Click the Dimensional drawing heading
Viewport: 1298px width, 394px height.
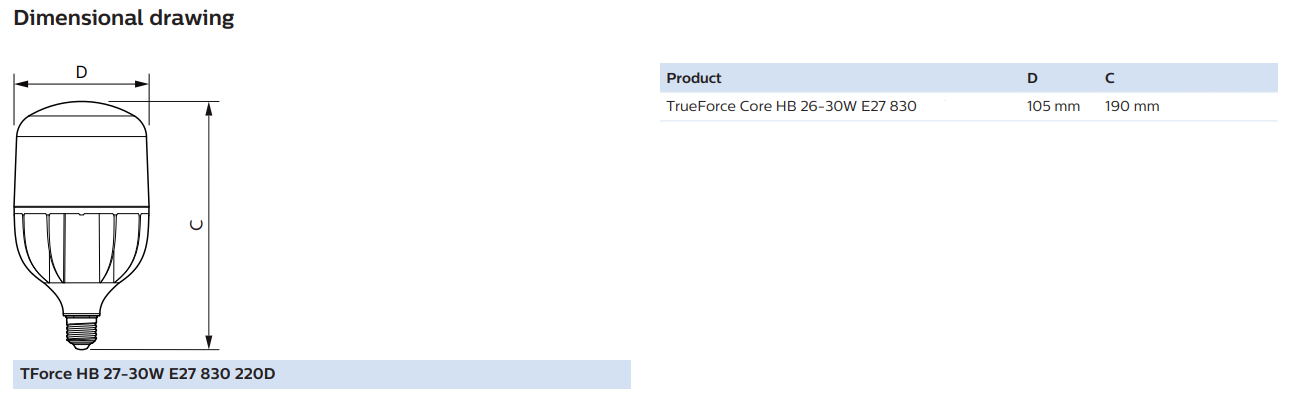click(x=125, y=18)
